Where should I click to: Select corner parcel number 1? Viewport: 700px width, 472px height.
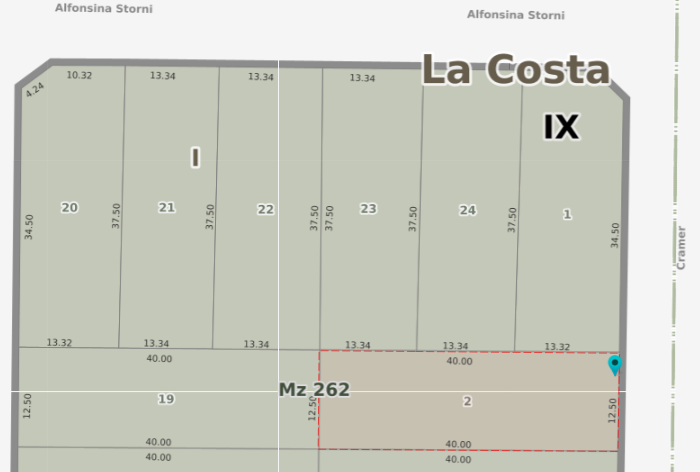567,214
